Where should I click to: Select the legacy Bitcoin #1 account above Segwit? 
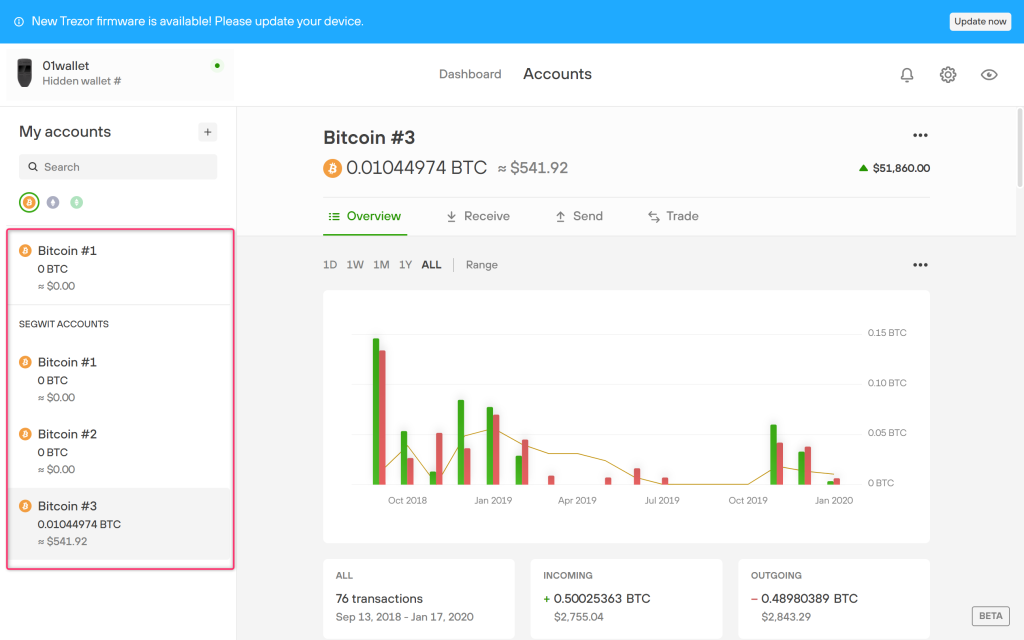pyautogui.click(x=120, y=268)
